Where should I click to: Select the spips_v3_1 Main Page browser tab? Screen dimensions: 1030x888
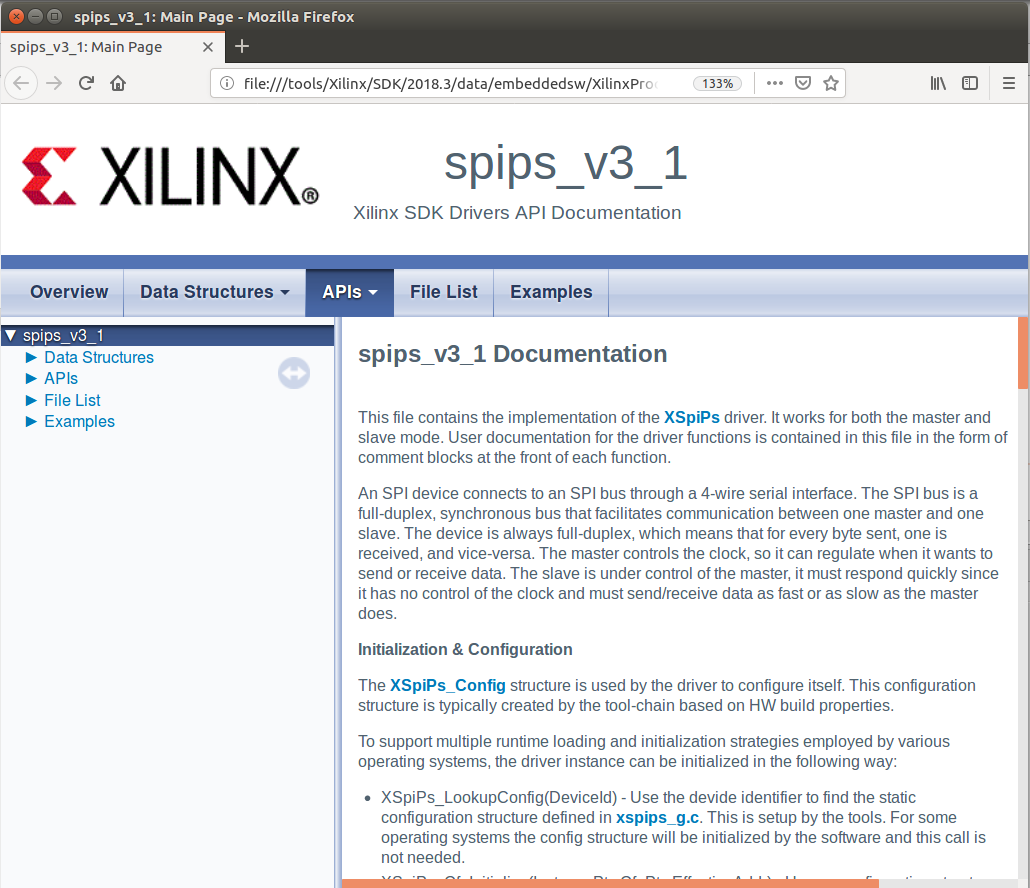click(x=112, y=47)
